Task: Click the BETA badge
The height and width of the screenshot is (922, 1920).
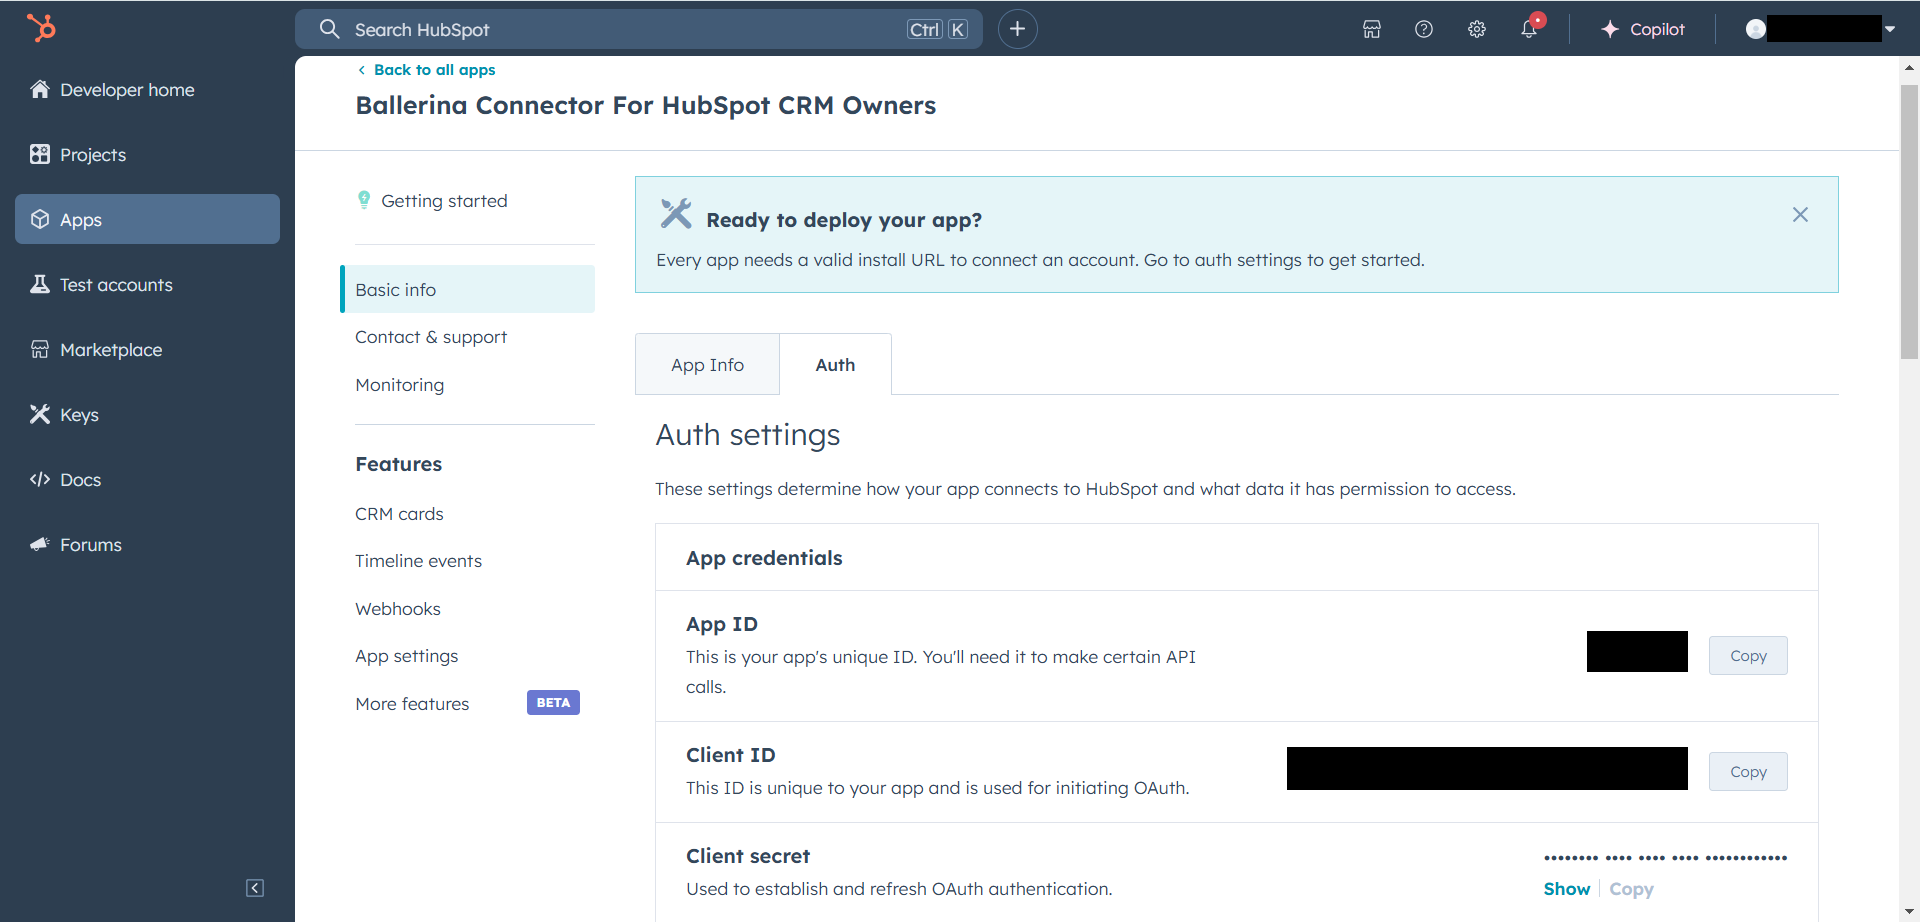Action: 553,703
